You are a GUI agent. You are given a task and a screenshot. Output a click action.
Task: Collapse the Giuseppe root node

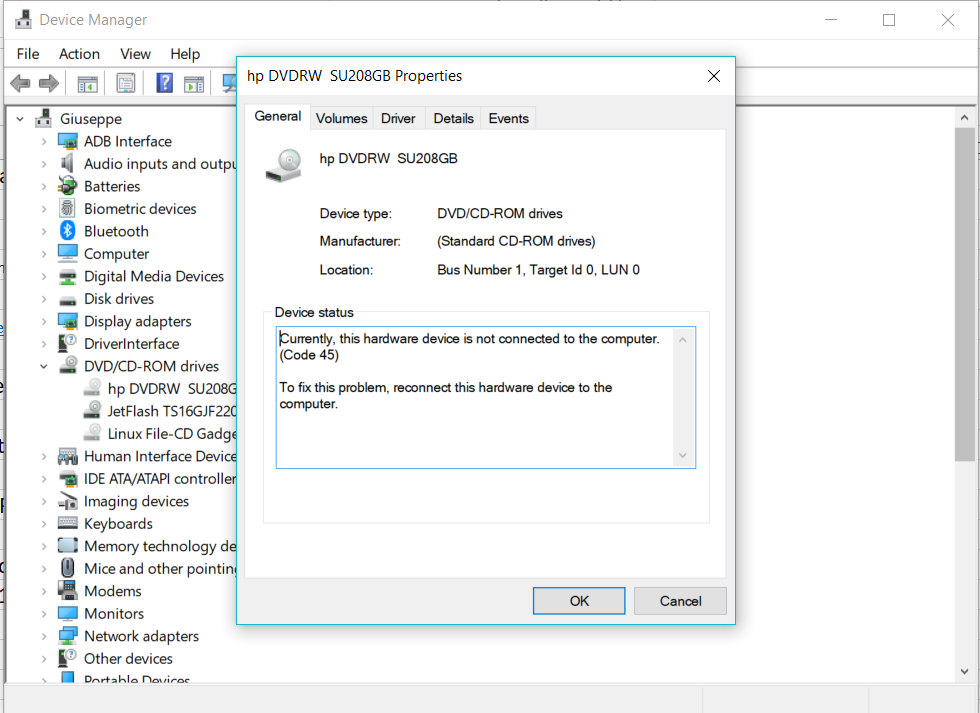[x=20, y=119]
